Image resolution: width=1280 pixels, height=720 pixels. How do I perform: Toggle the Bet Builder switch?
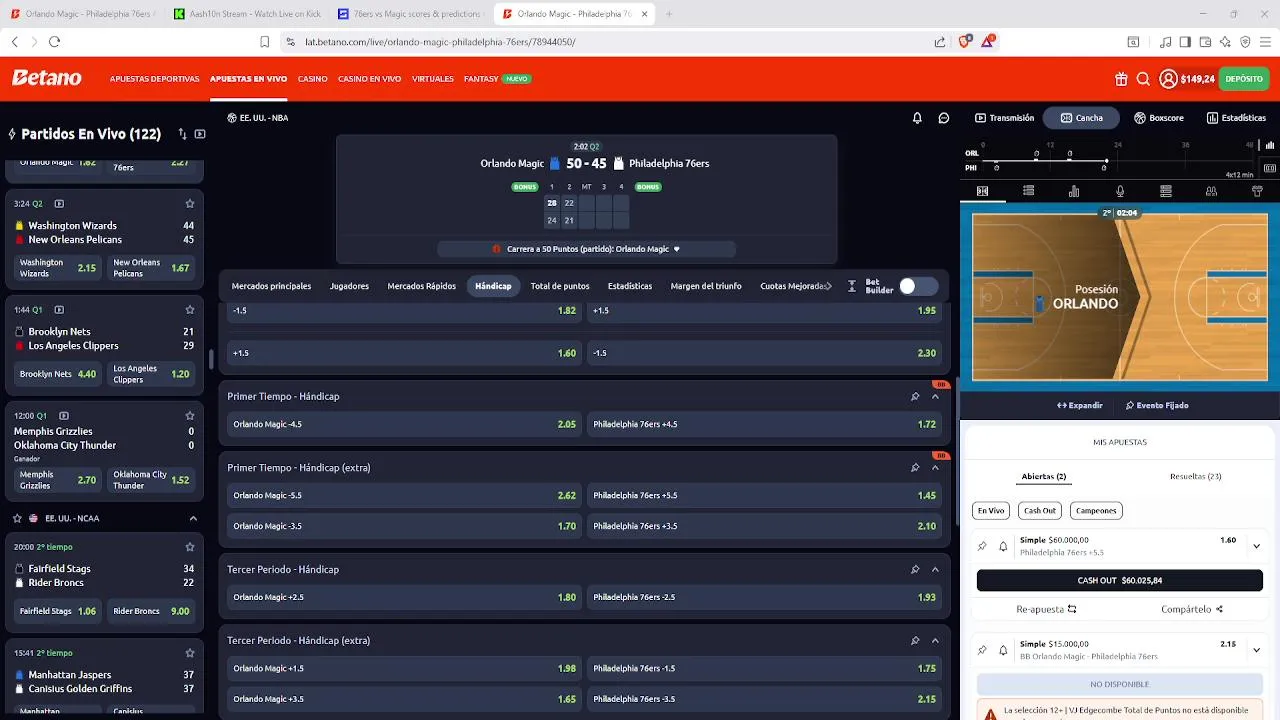click(917, 286)
